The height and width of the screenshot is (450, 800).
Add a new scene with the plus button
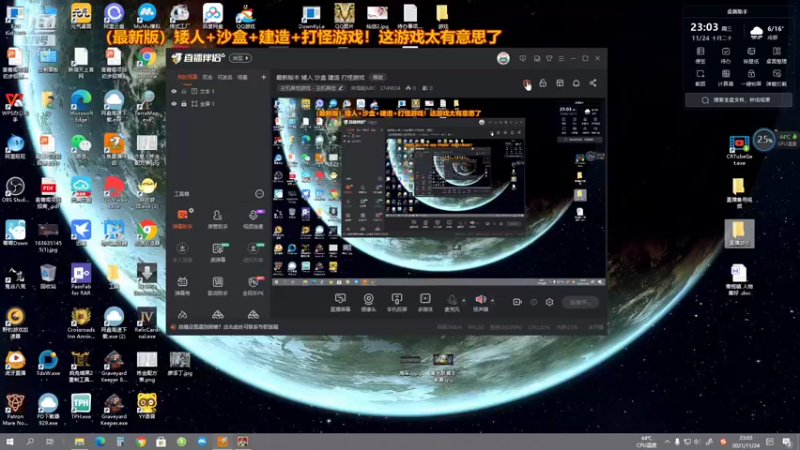(x=263, y=77)
